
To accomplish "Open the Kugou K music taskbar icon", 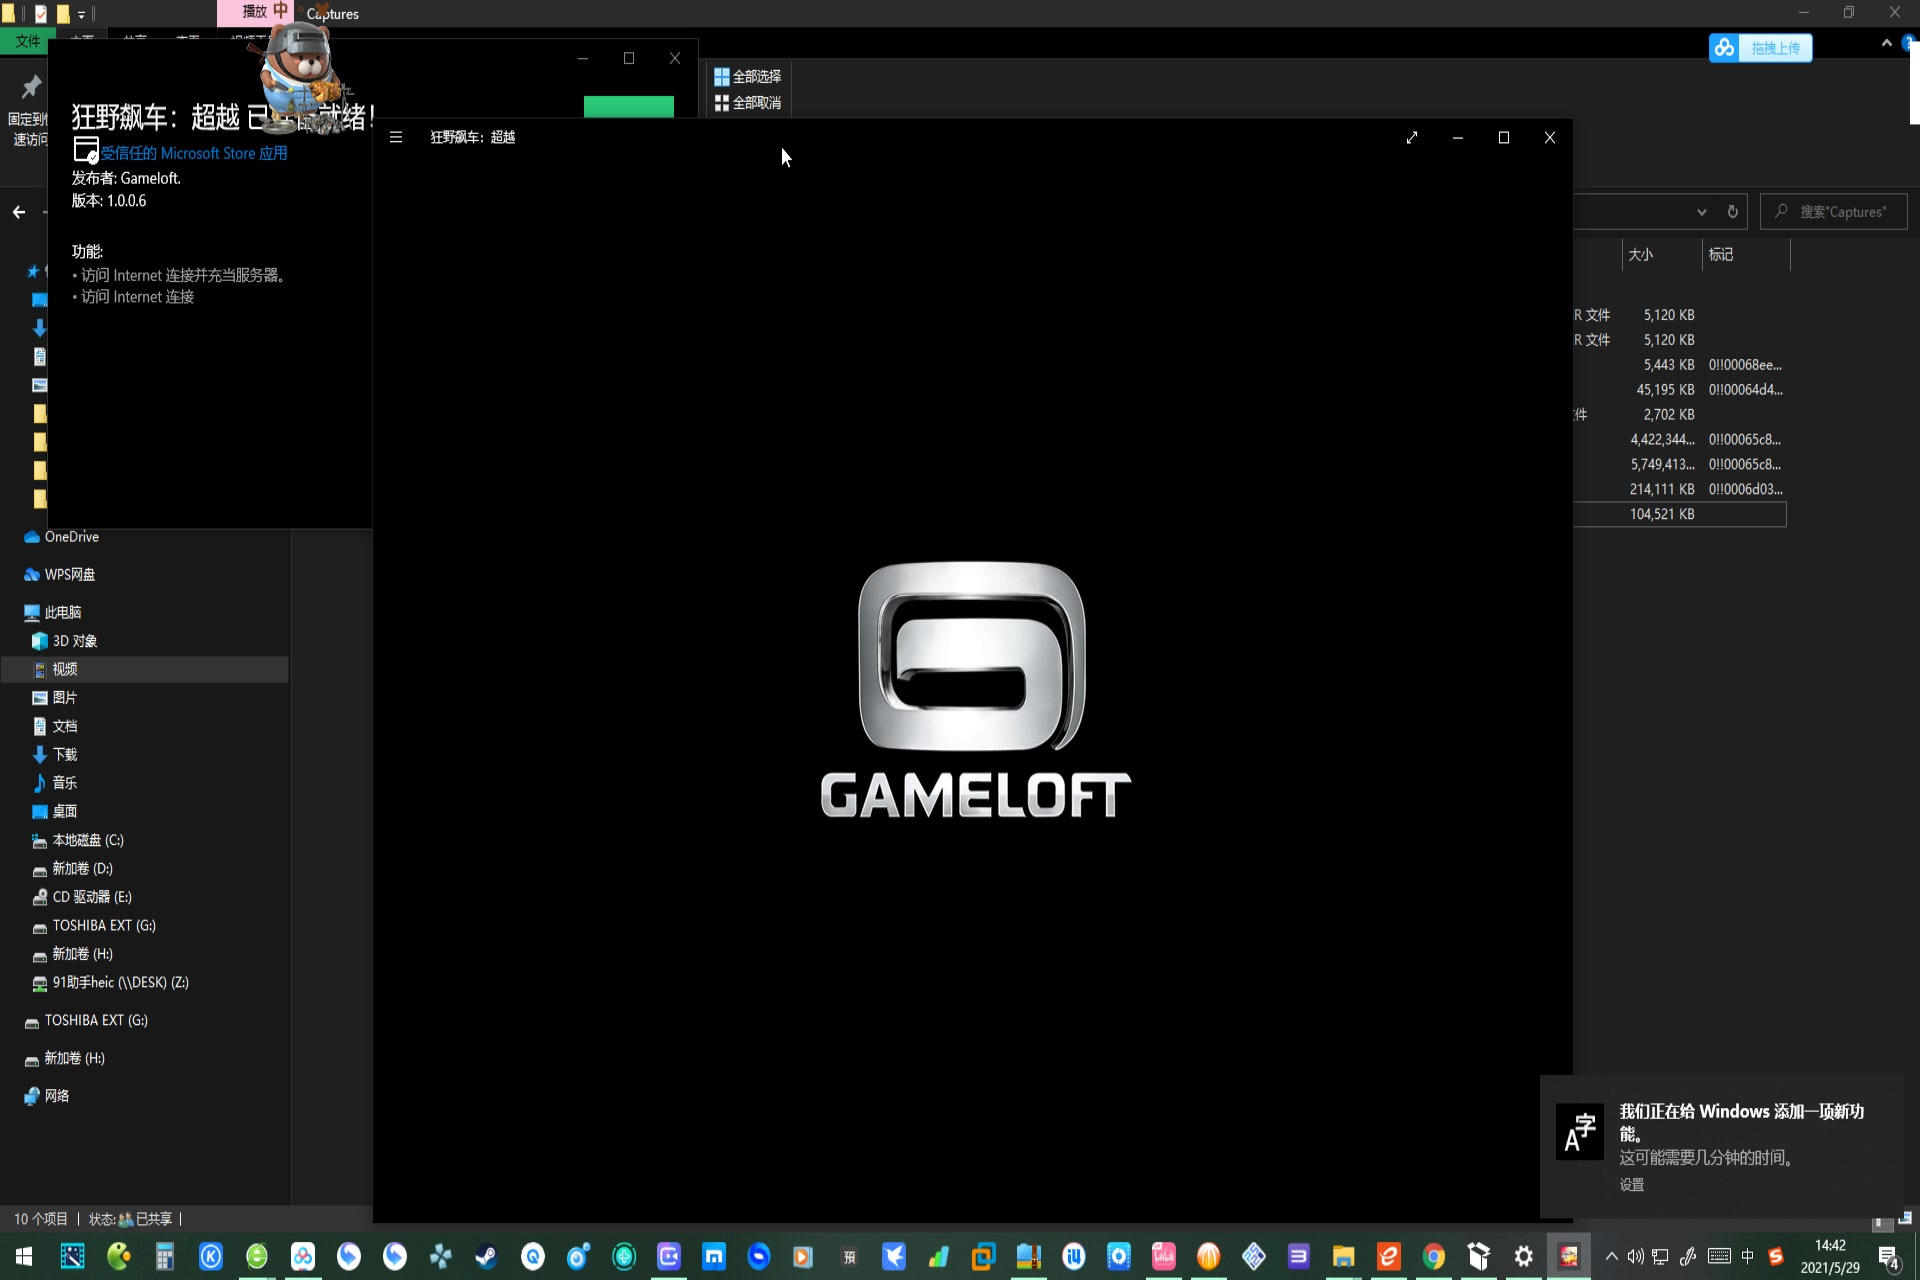I will pyautogui.click(x=210, y=1256).
